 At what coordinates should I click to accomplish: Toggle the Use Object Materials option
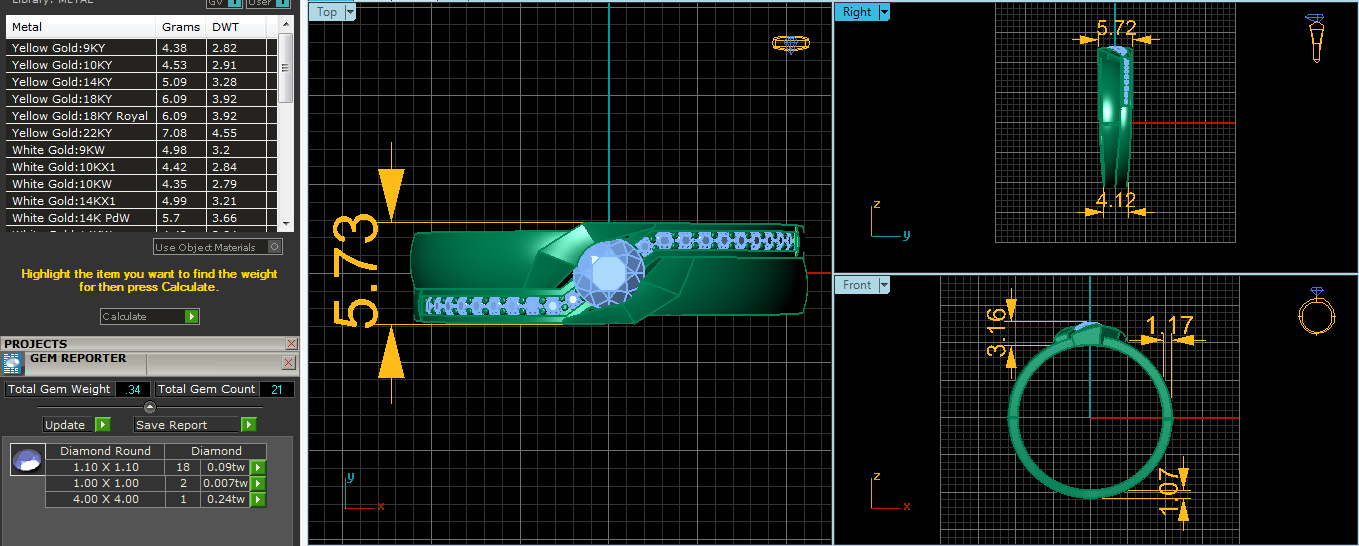(x=275, y=247)
